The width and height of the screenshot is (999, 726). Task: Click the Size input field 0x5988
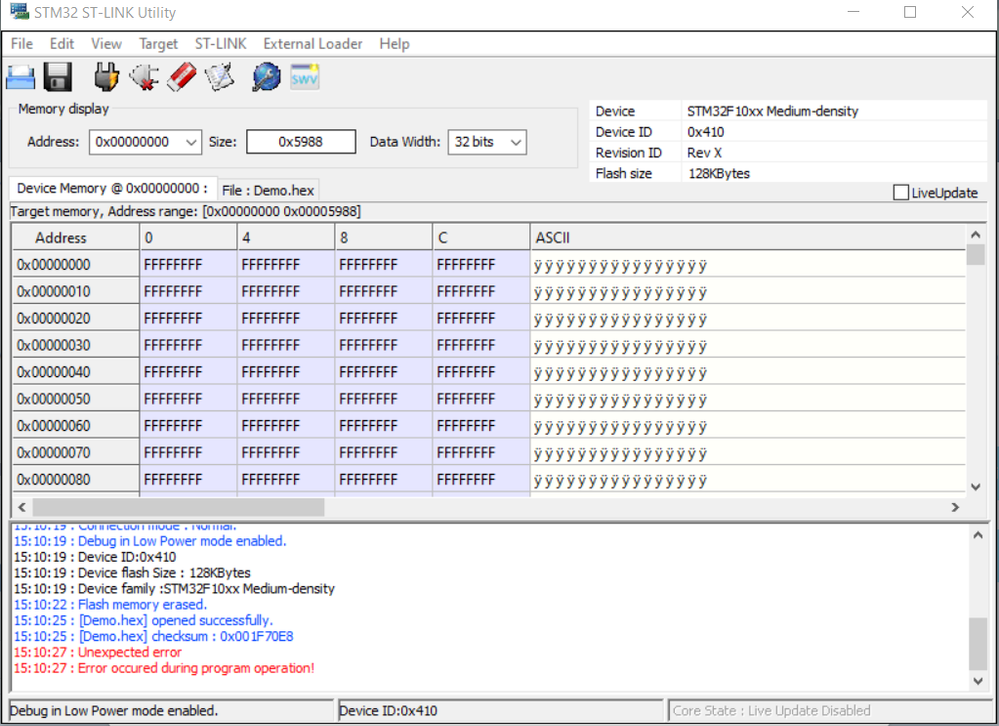pos(301,141)
